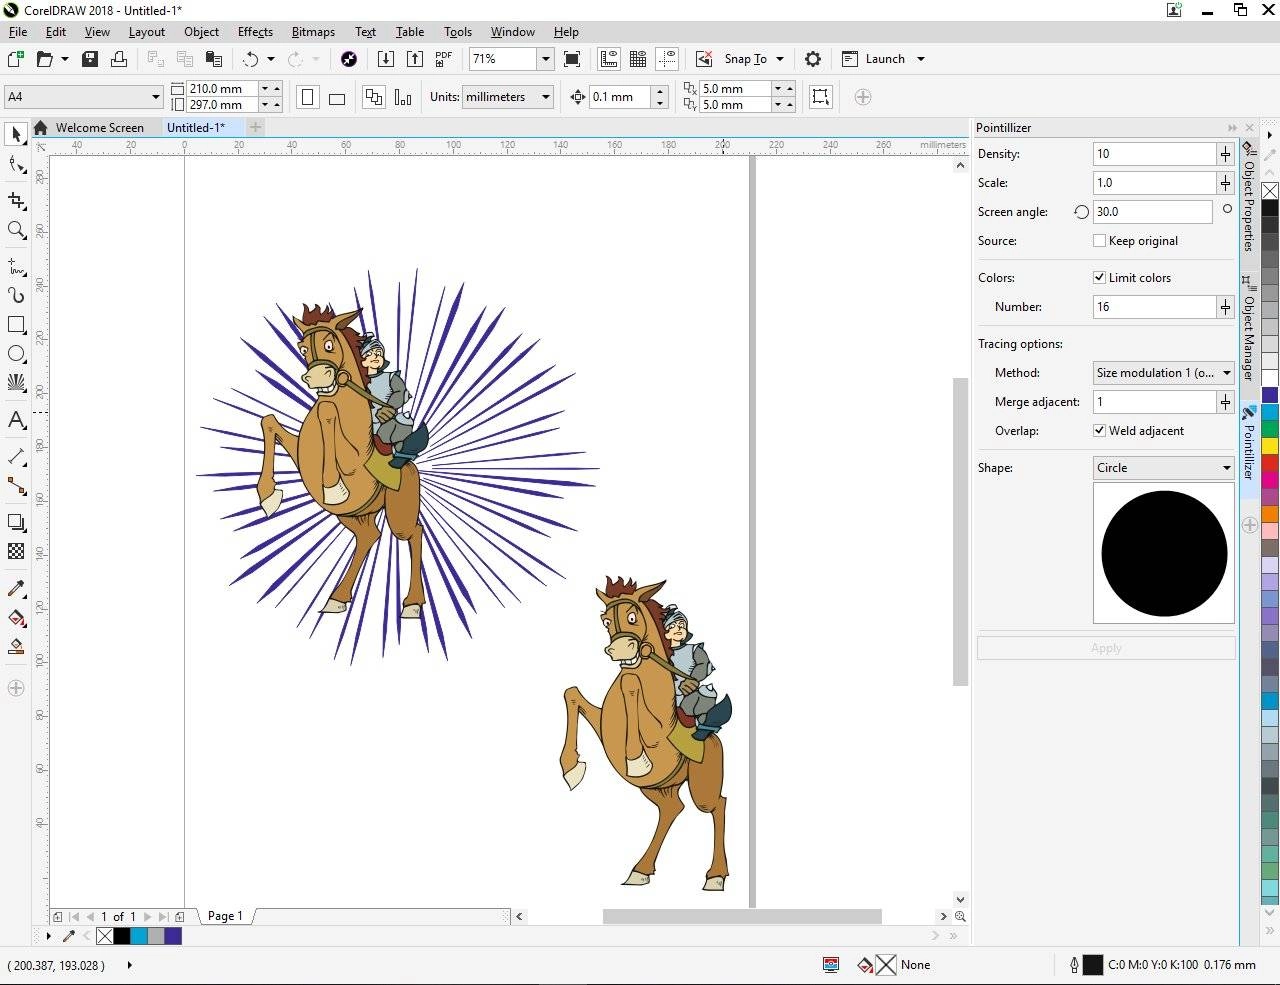The height and width of the screenshot is (985, 1280).
Task: Select the Shape edit tool
Action: click(16, 165)
